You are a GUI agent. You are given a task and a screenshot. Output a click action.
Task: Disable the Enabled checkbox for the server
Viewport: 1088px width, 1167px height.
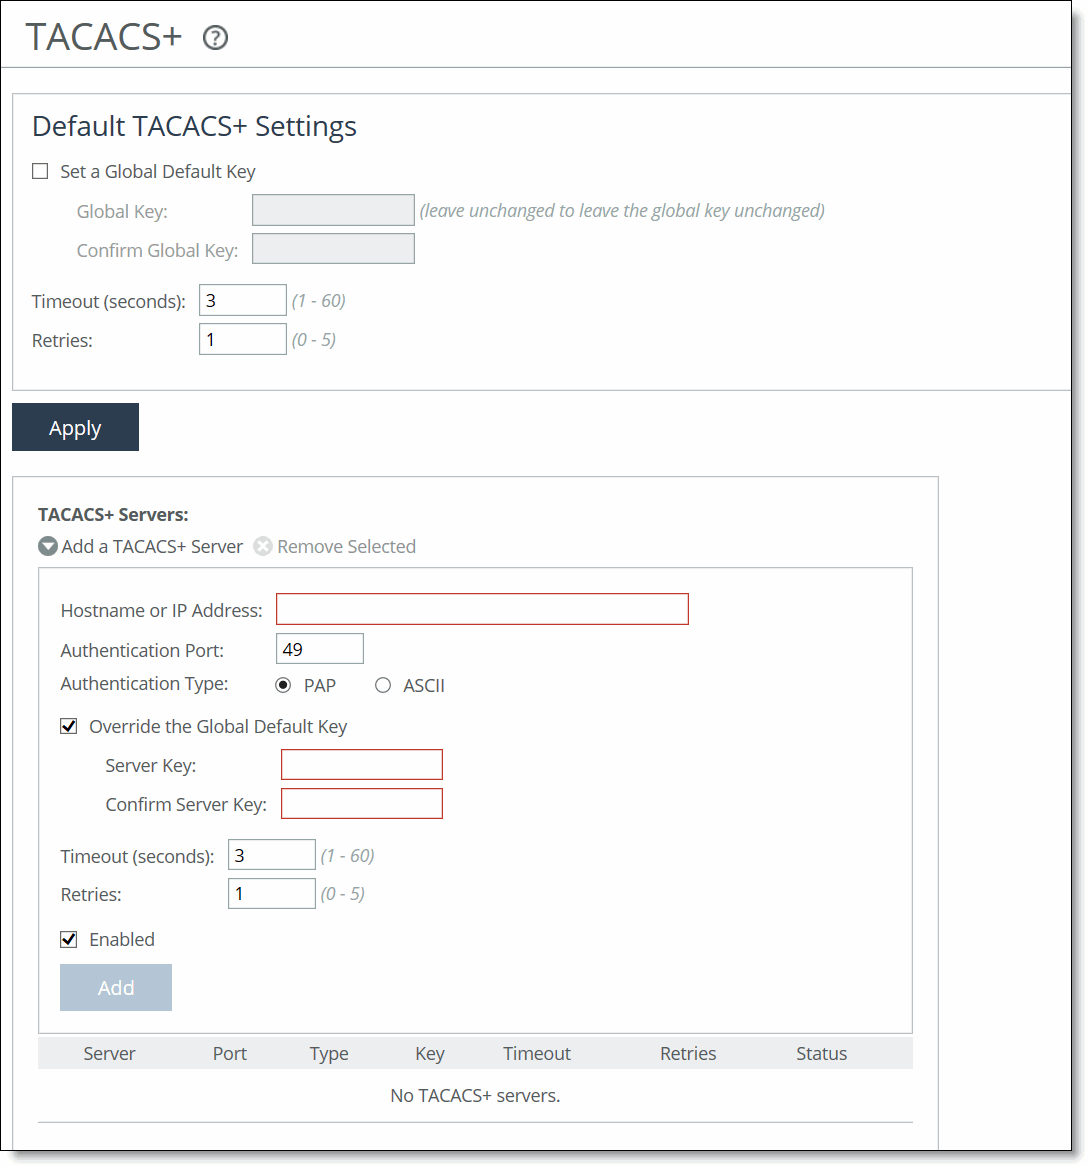tap(68, 939)
